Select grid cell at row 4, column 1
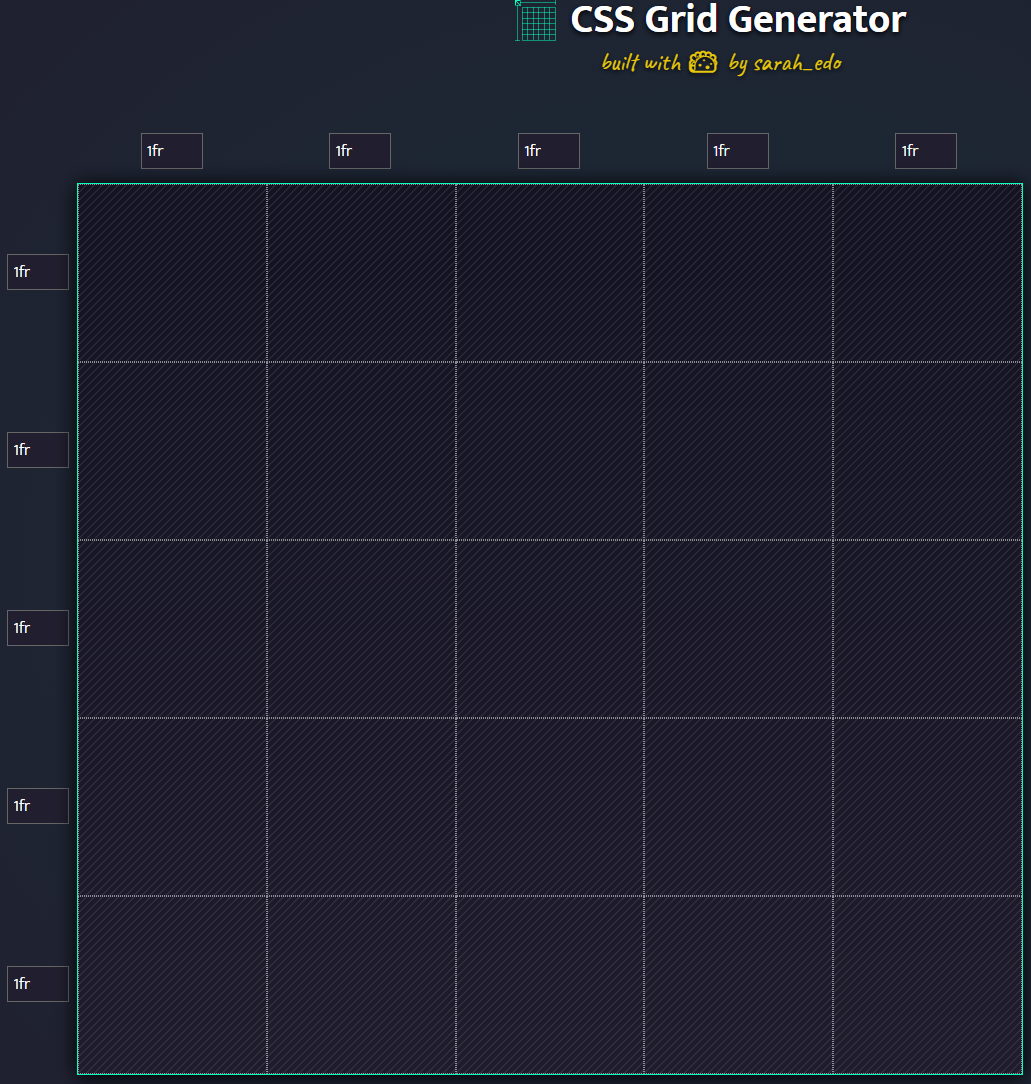 click(172, 807)
